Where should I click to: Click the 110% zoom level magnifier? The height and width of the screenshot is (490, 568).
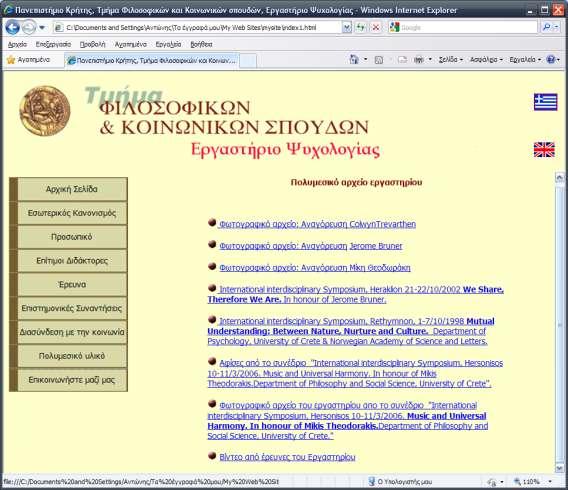(517, 481)
